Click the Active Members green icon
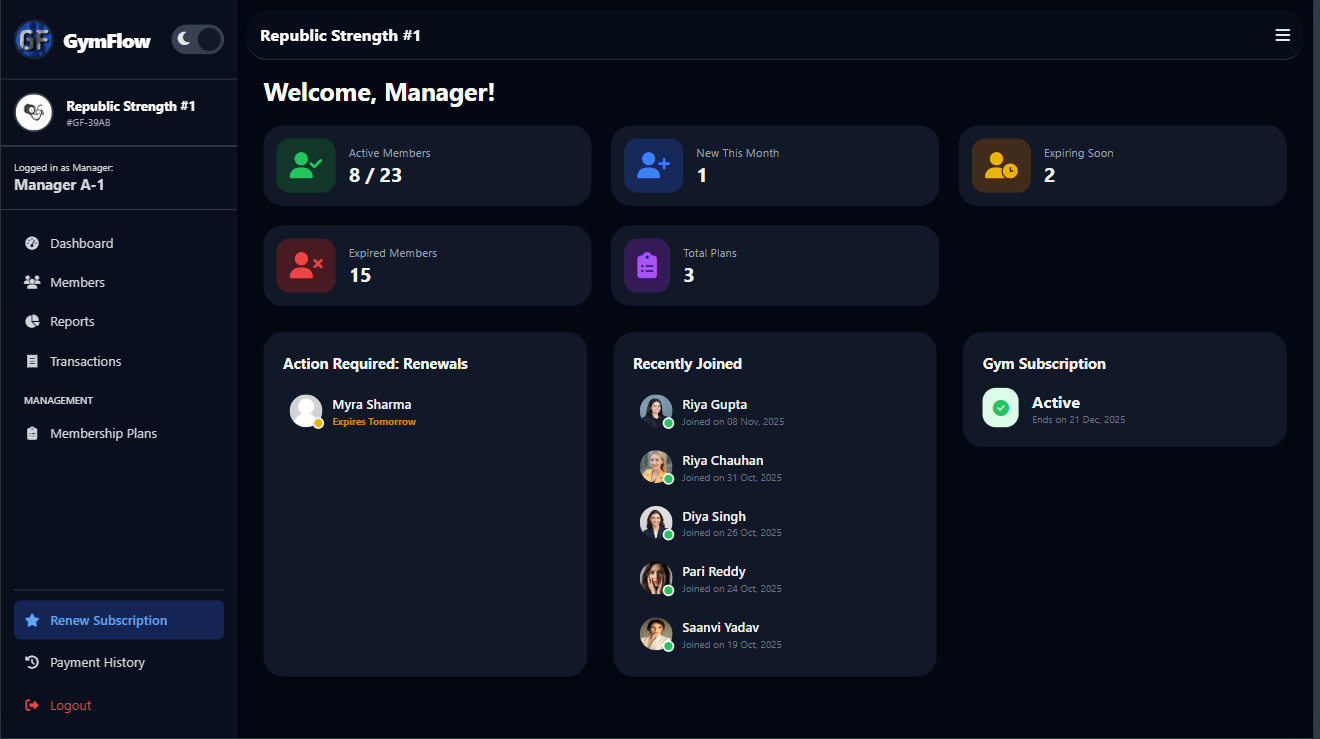The height and width of the screenshot is (739, 1320). coord(305,166)
